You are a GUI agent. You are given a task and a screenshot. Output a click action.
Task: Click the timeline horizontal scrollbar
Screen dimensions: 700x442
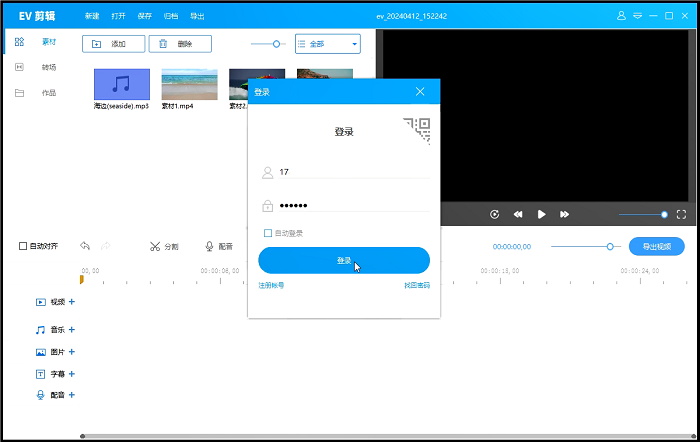point(388,436)
